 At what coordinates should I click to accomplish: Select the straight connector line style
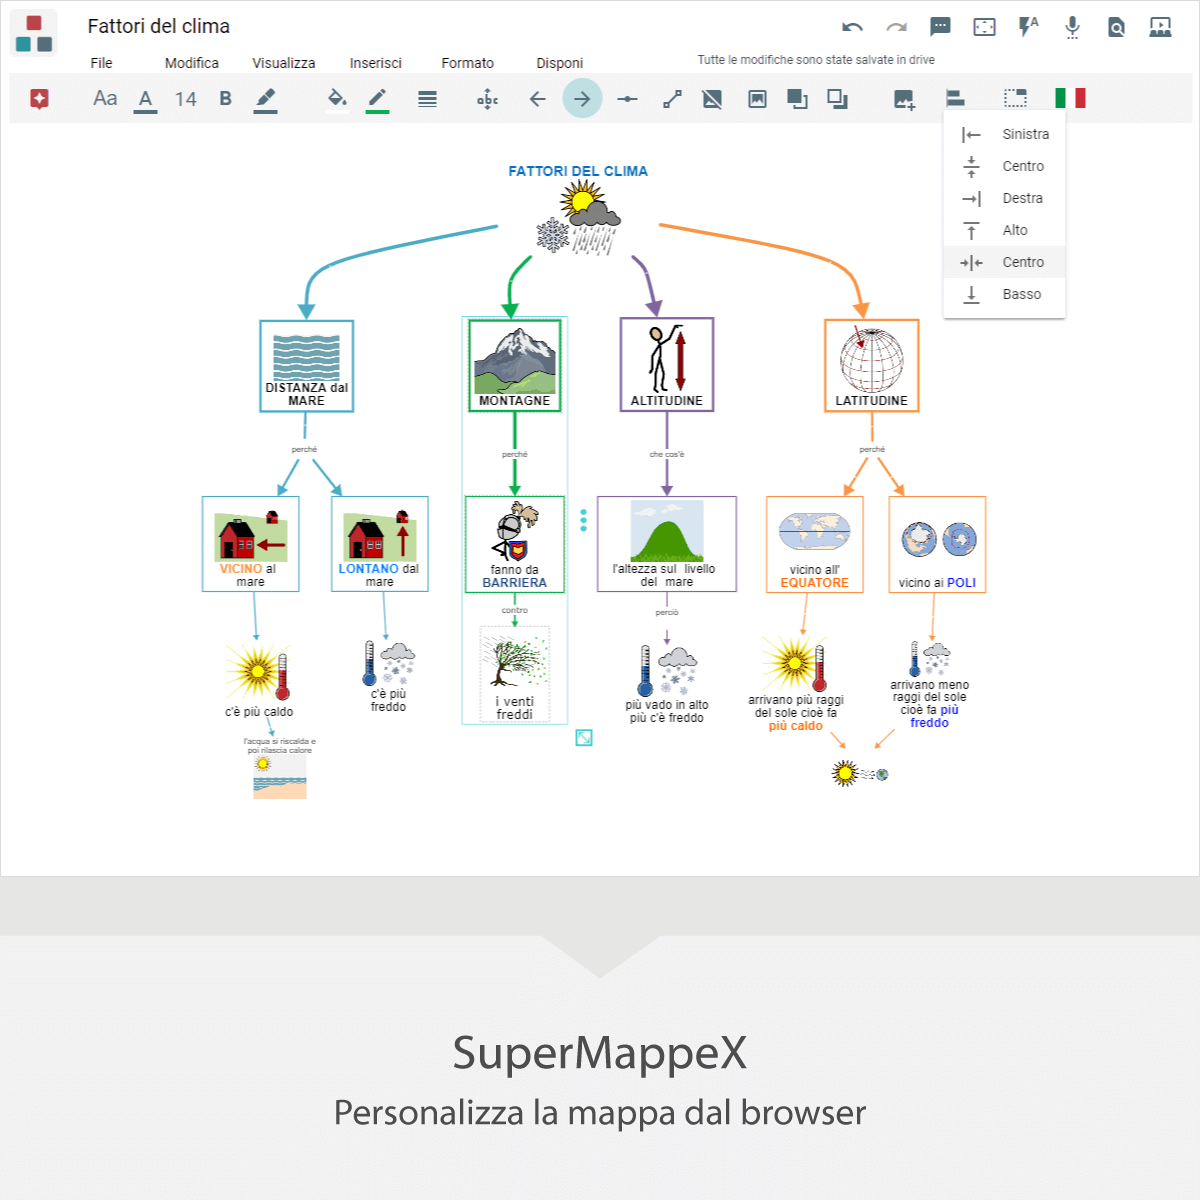627,99
